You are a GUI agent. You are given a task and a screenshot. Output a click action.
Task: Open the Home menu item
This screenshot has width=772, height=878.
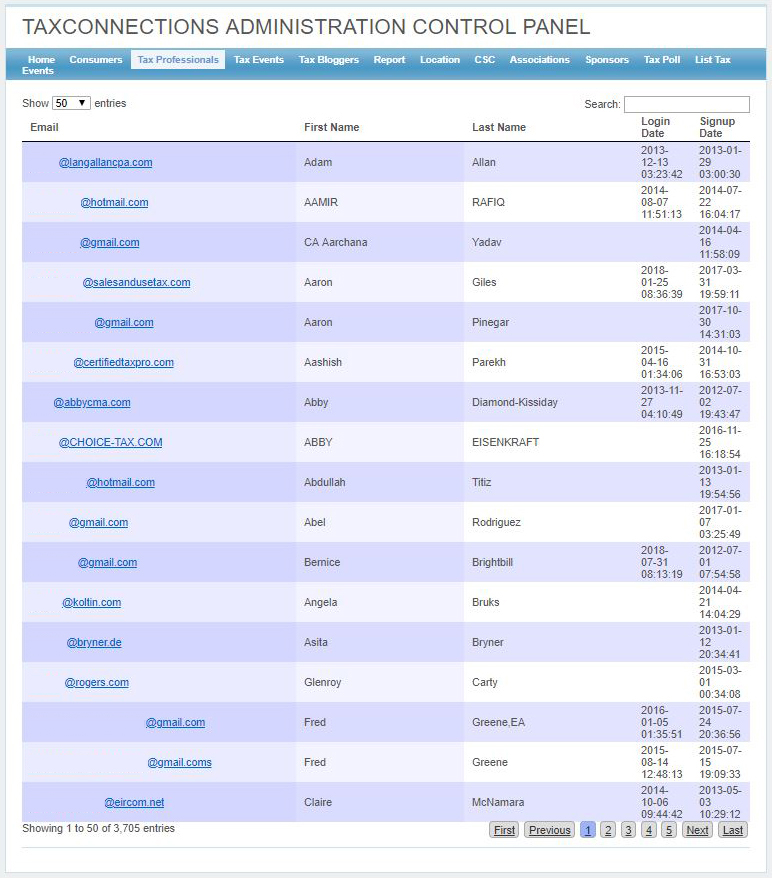click(x=41, y=59)
